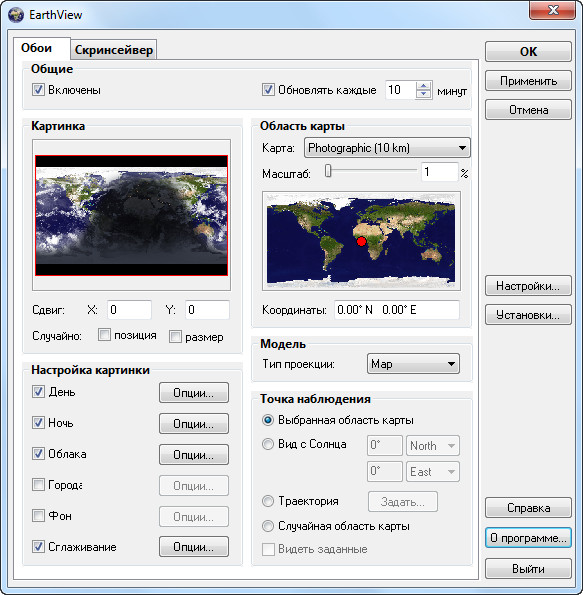This screenshot has height=595, width=583.
Task: Enable the Города checkbox
Action: [x=38, y=485]
